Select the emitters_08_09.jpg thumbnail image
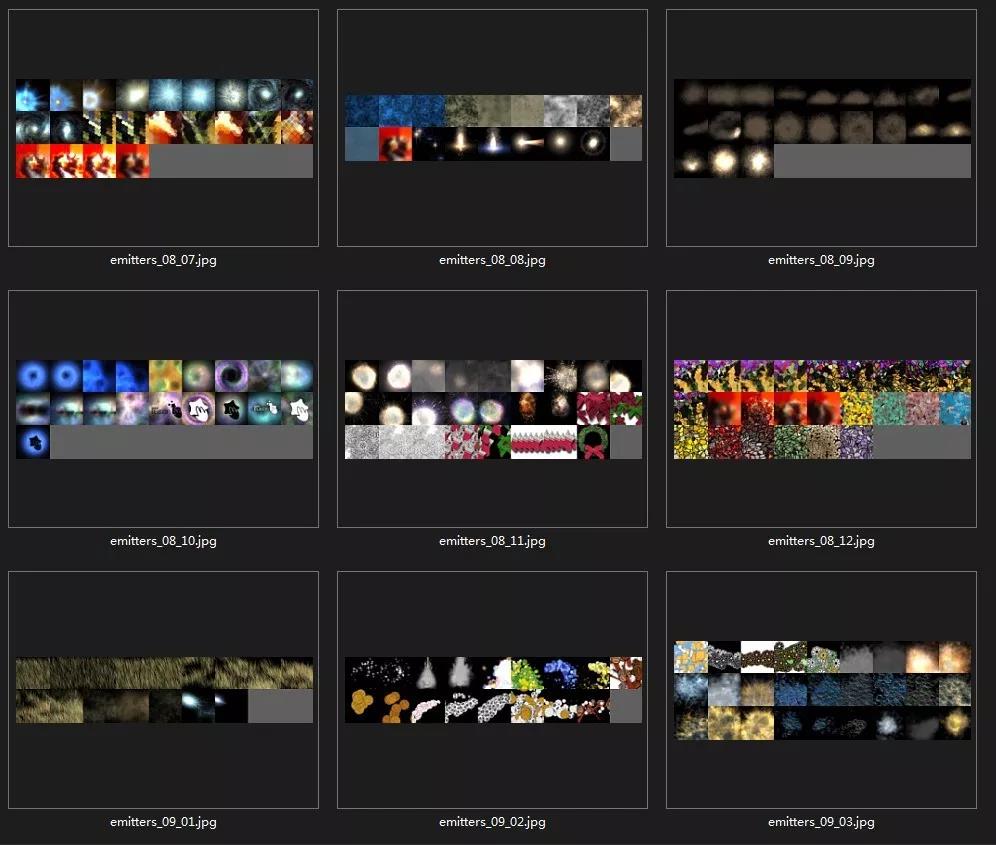996x845 pixels. tap(822, 128)
